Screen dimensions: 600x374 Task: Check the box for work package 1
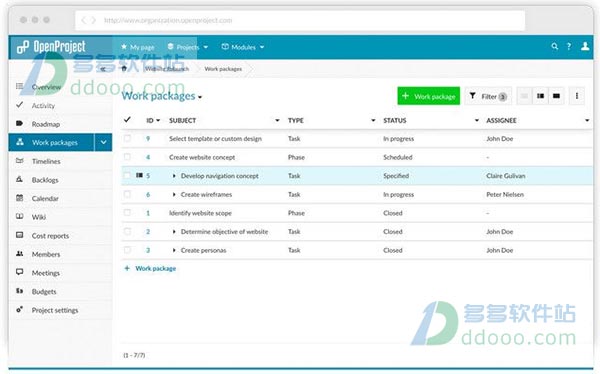[127, 212]
